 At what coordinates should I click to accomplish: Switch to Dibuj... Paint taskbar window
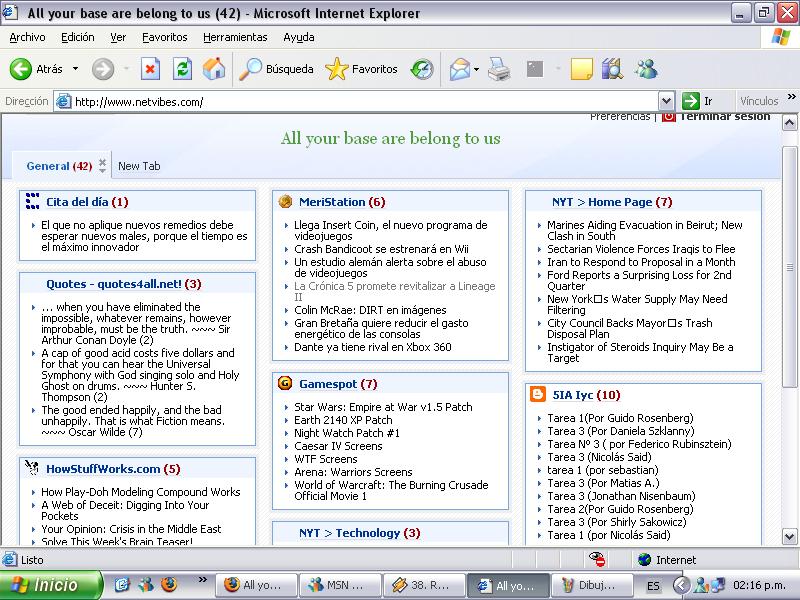click(x=592, y=585)
